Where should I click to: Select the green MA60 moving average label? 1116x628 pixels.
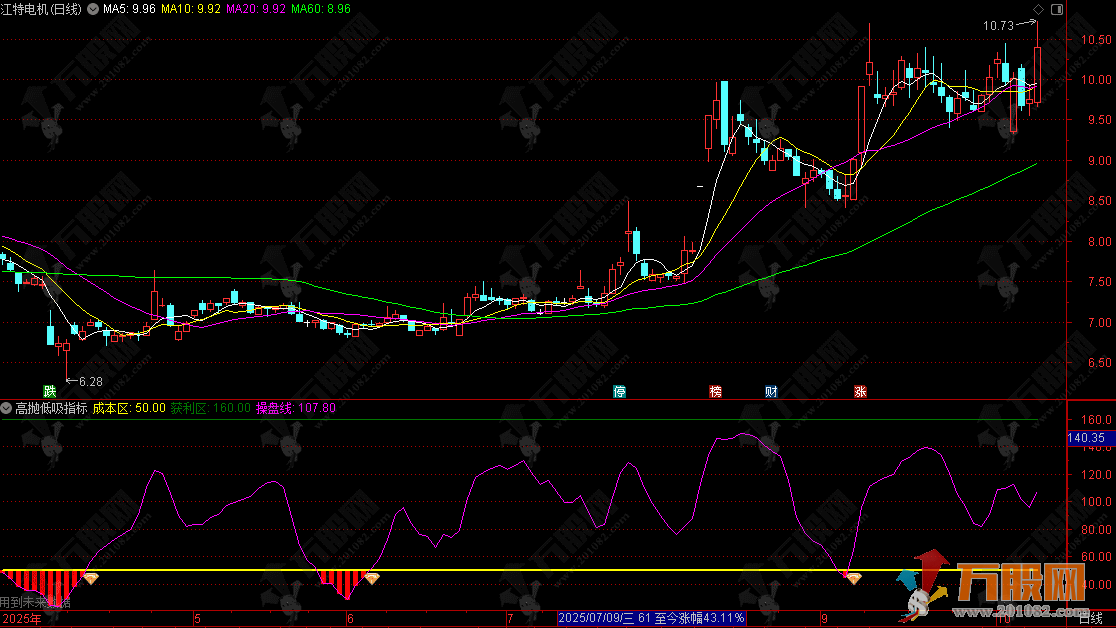pyautogui.click(x=321, y=9)
